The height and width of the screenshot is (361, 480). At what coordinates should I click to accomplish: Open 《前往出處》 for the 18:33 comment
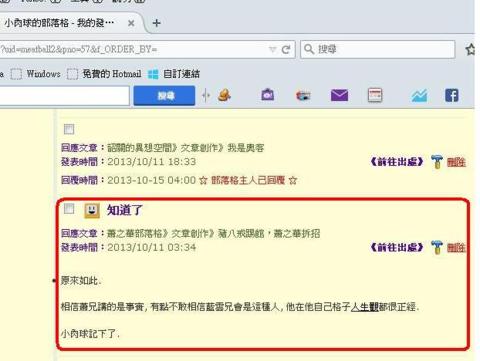tap(397, 162)
